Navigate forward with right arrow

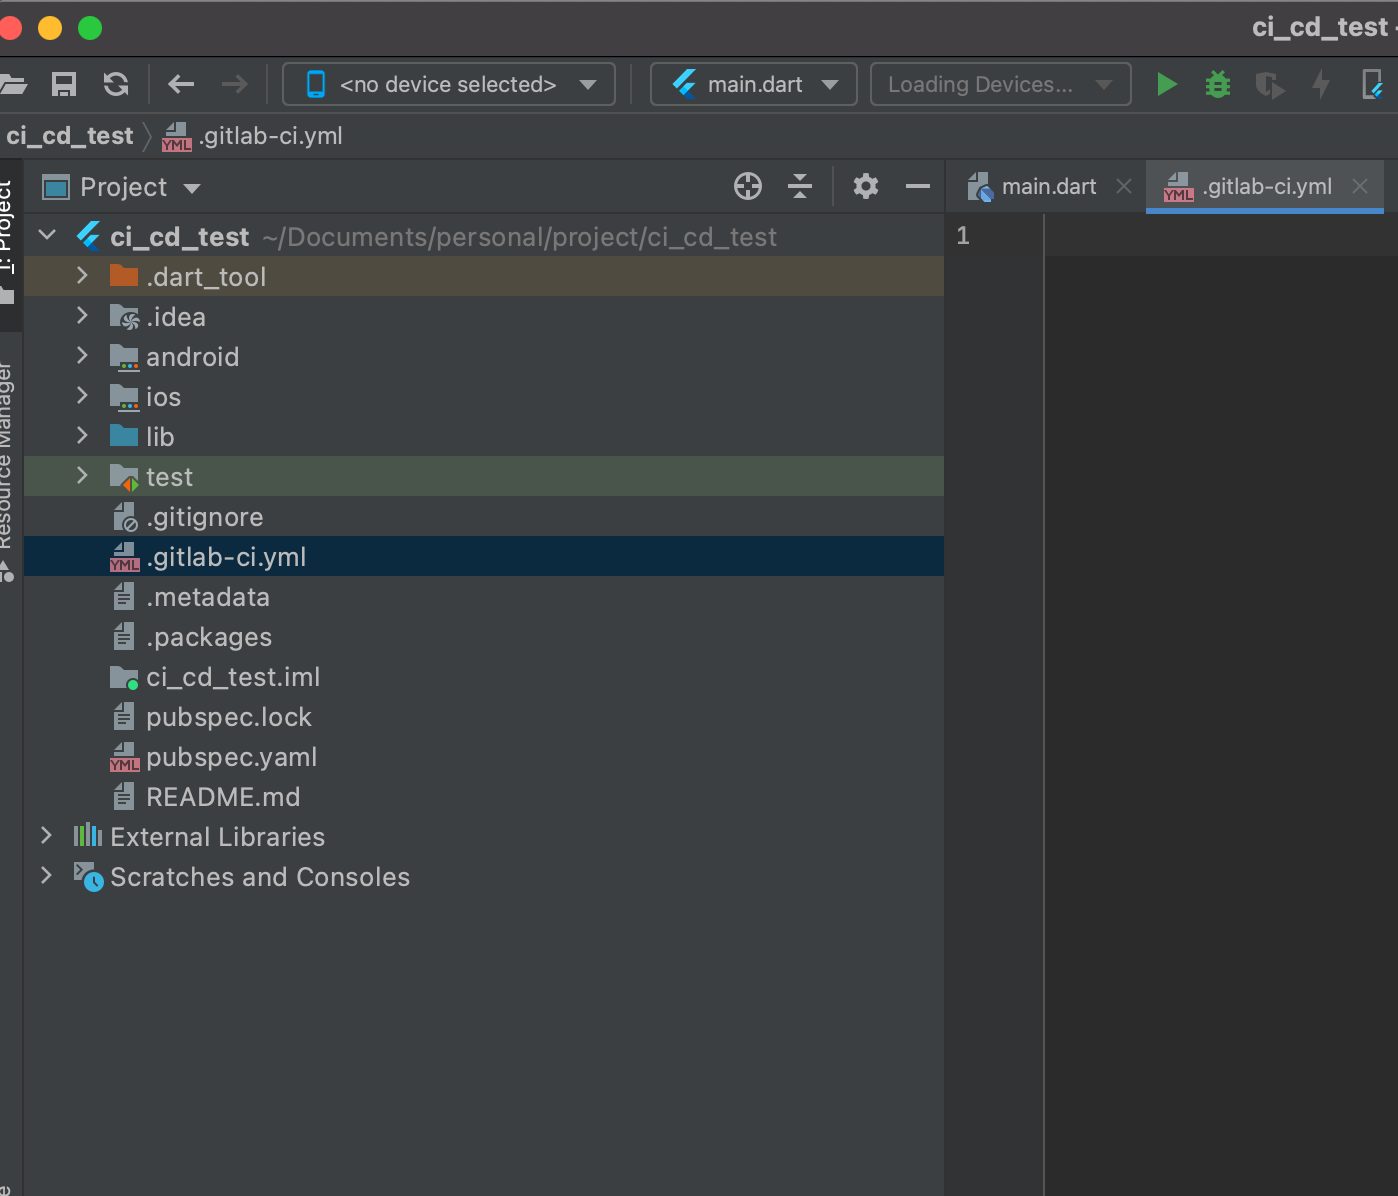(x=234, y=85)
